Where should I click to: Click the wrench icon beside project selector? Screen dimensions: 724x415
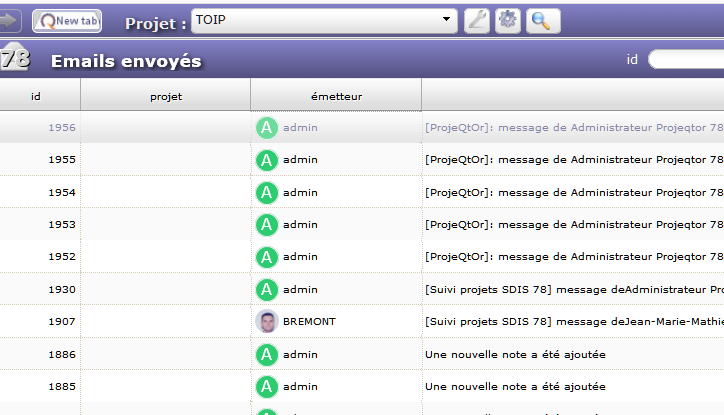477,20
